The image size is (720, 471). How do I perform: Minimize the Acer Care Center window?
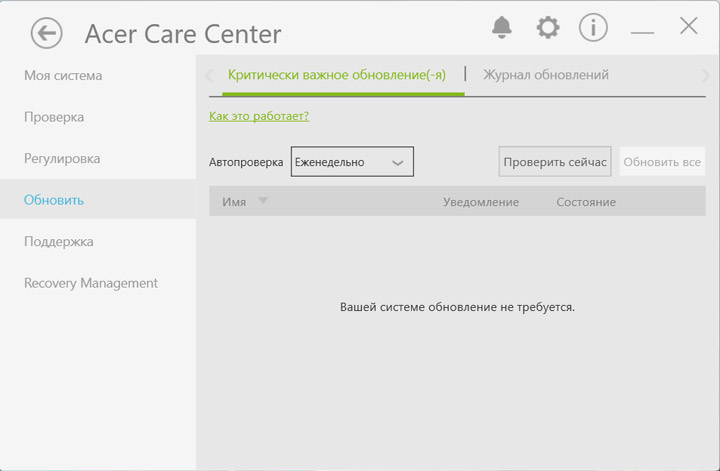coord(642,32)
